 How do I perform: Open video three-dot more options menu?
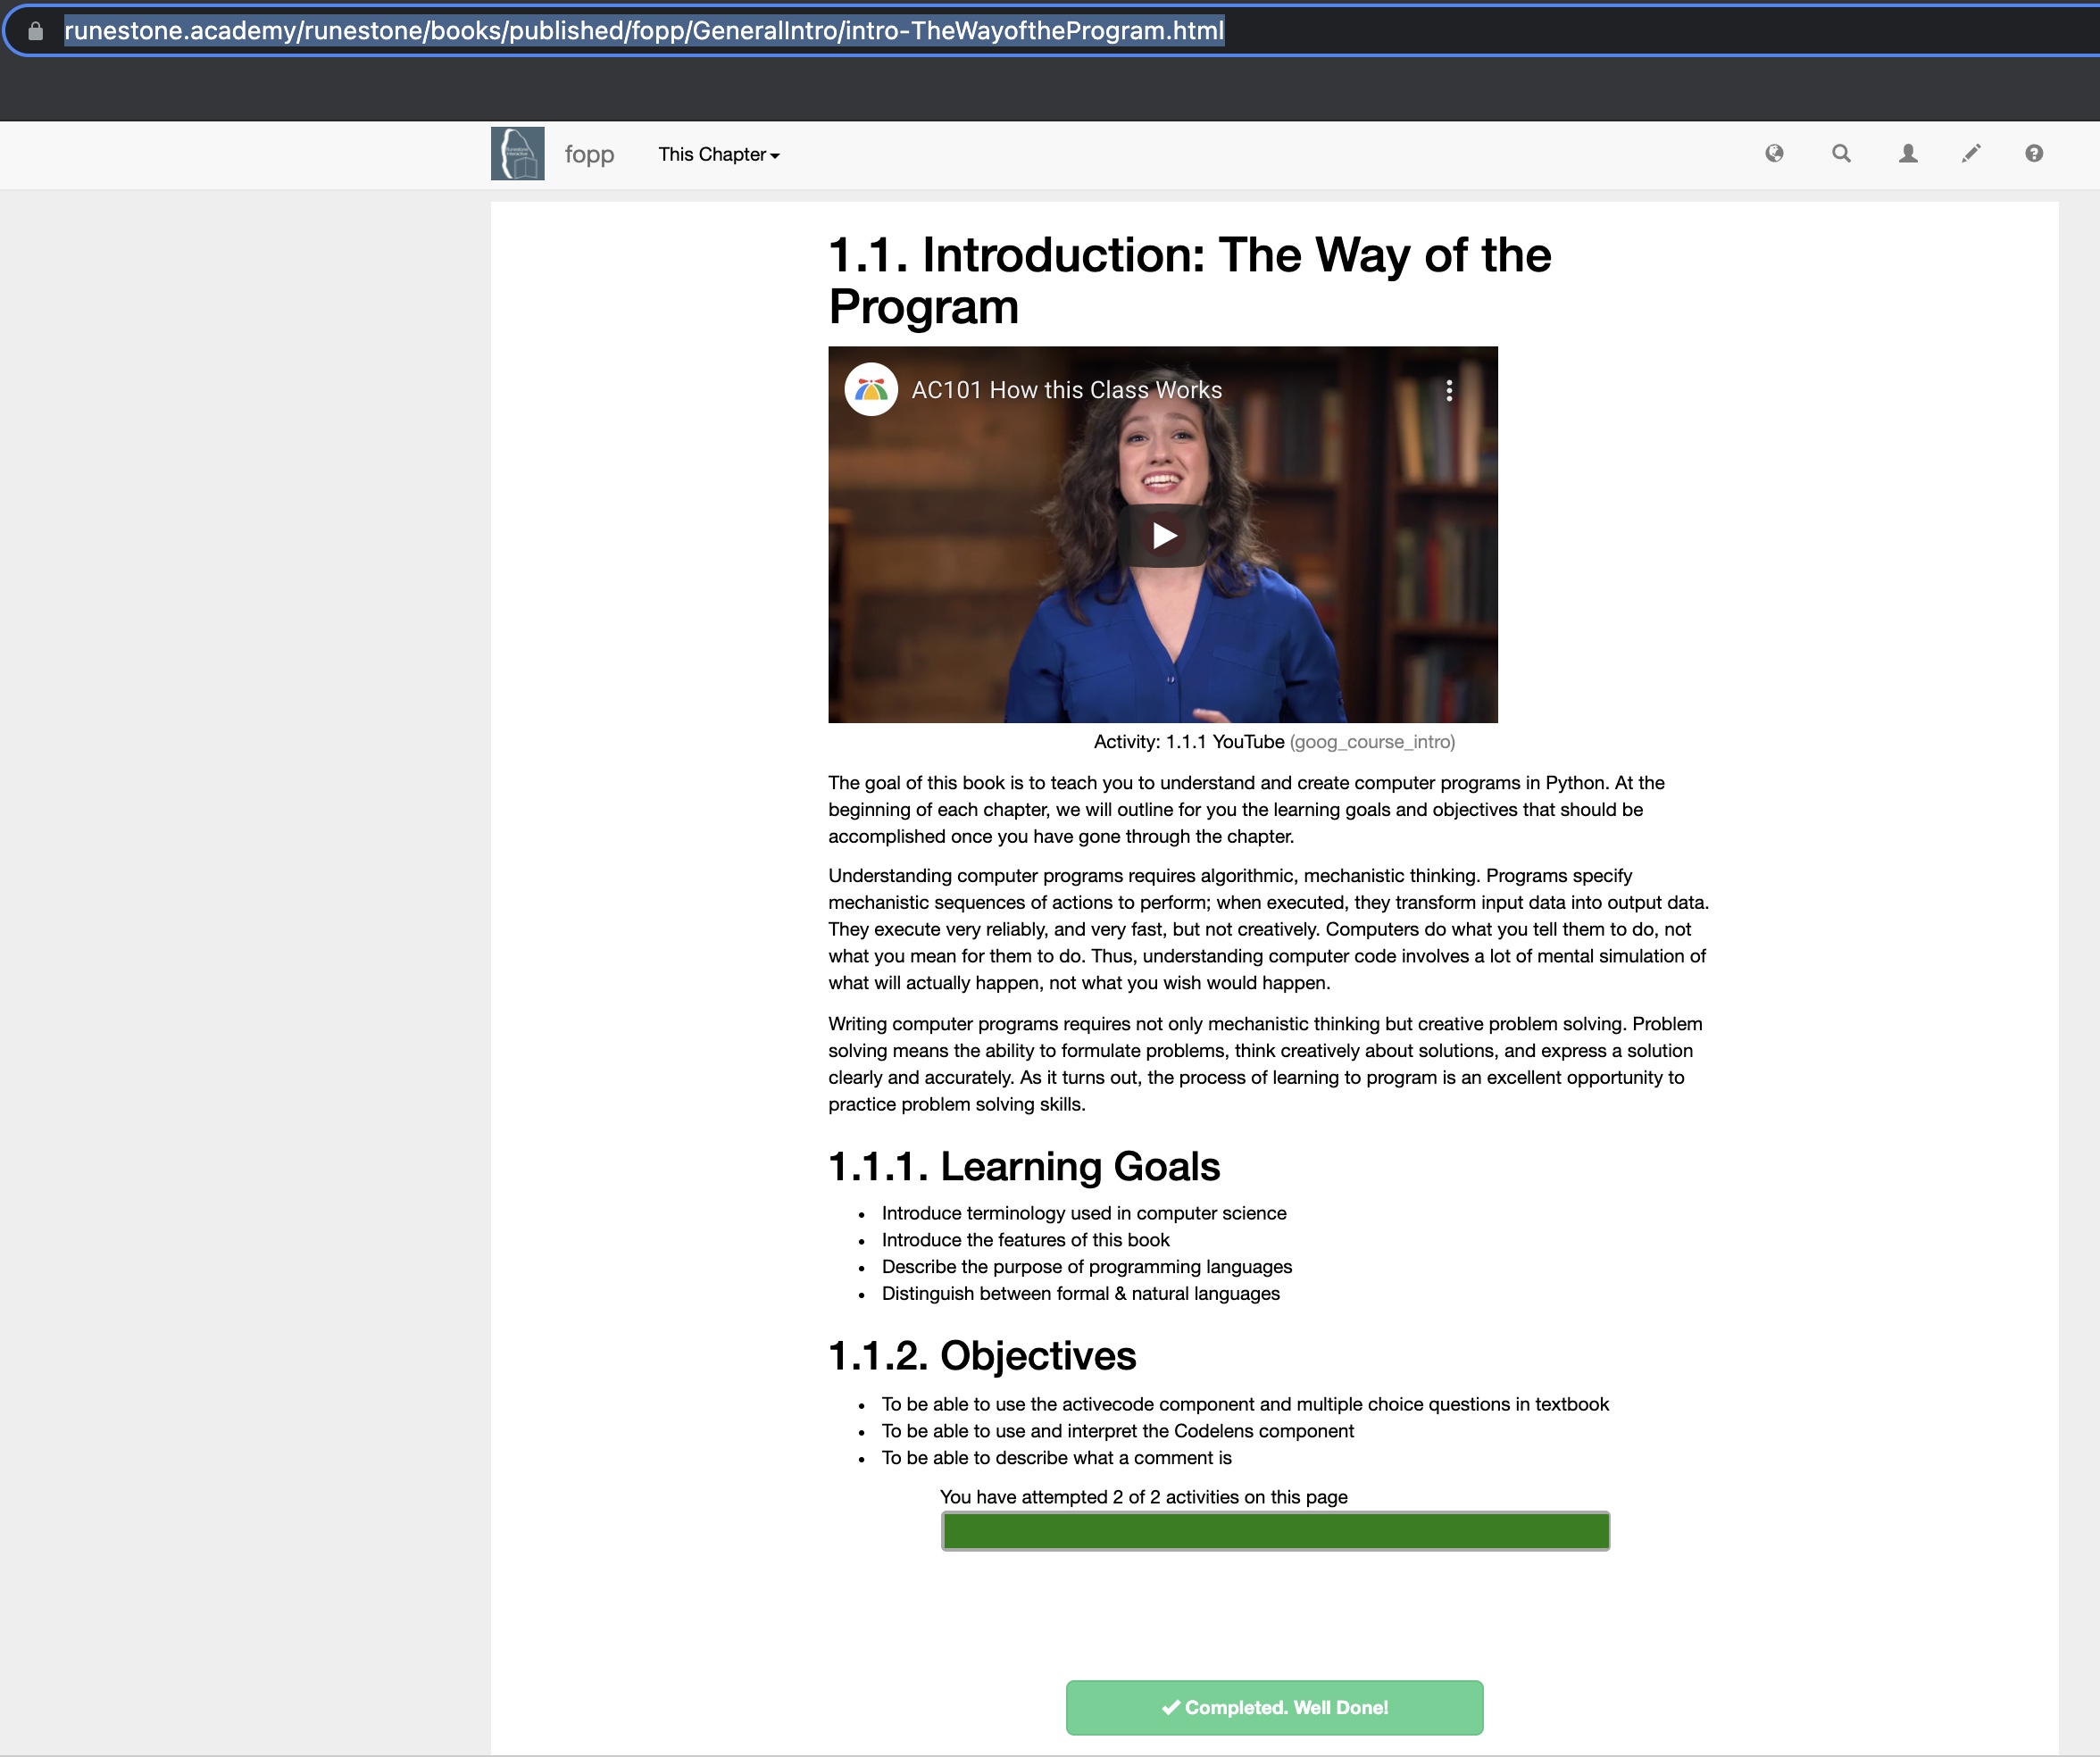[x=1449, y=391]
